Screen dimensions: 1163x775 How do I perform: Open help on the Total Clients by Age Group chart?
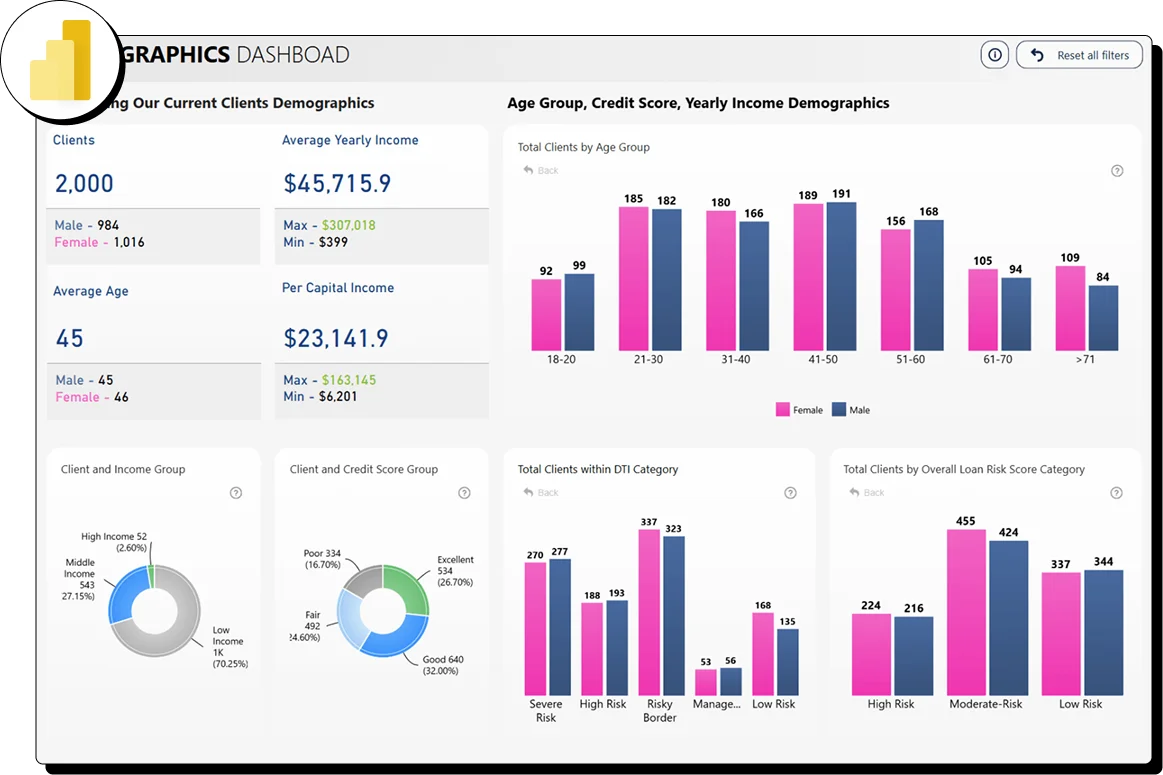click(x=1117, y=171)
